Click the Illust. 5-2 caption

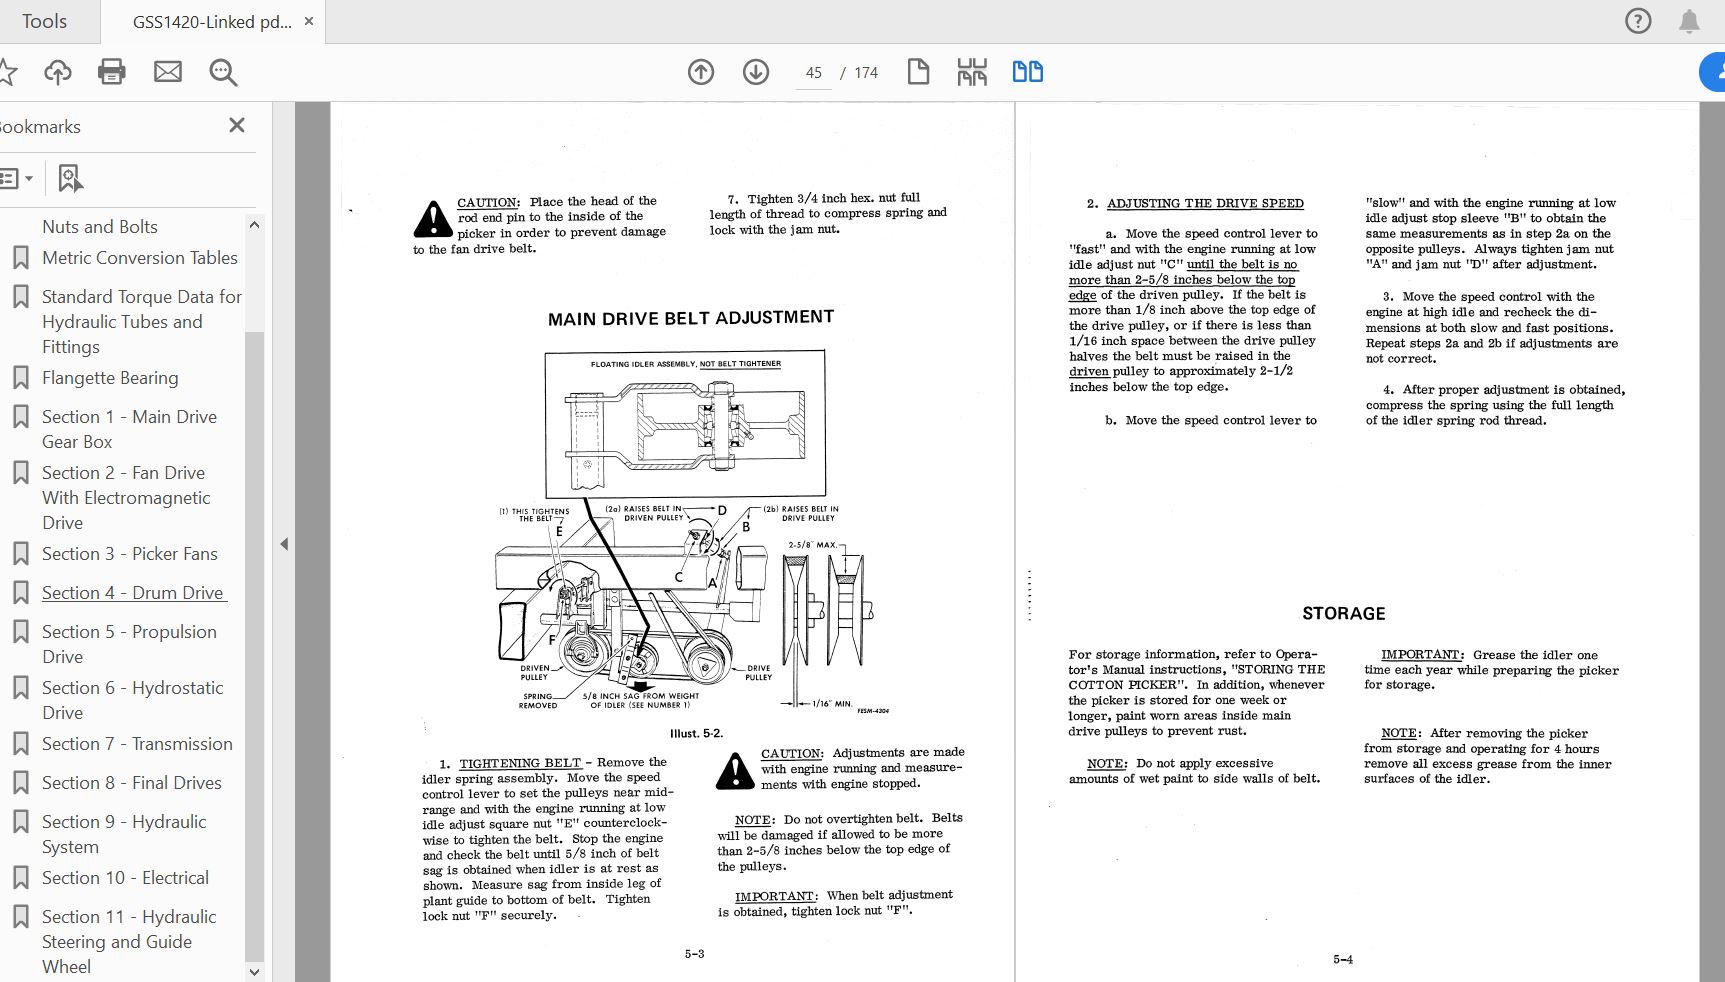[696, 733]
